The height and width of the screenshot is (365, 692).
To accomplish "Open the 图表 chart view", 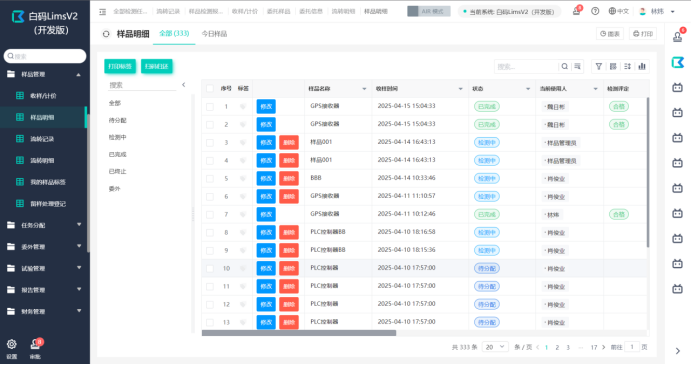I will (x=610, y=34).
